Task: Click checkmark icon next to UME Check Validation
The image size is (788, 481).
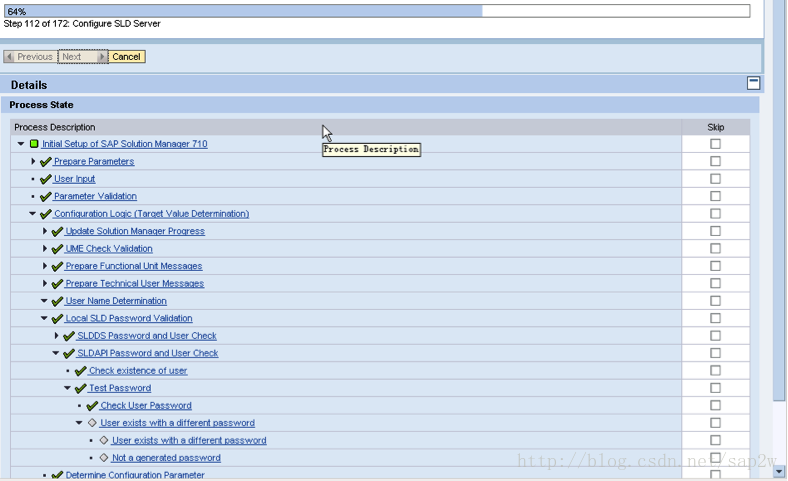Action: tap(57, 249)
